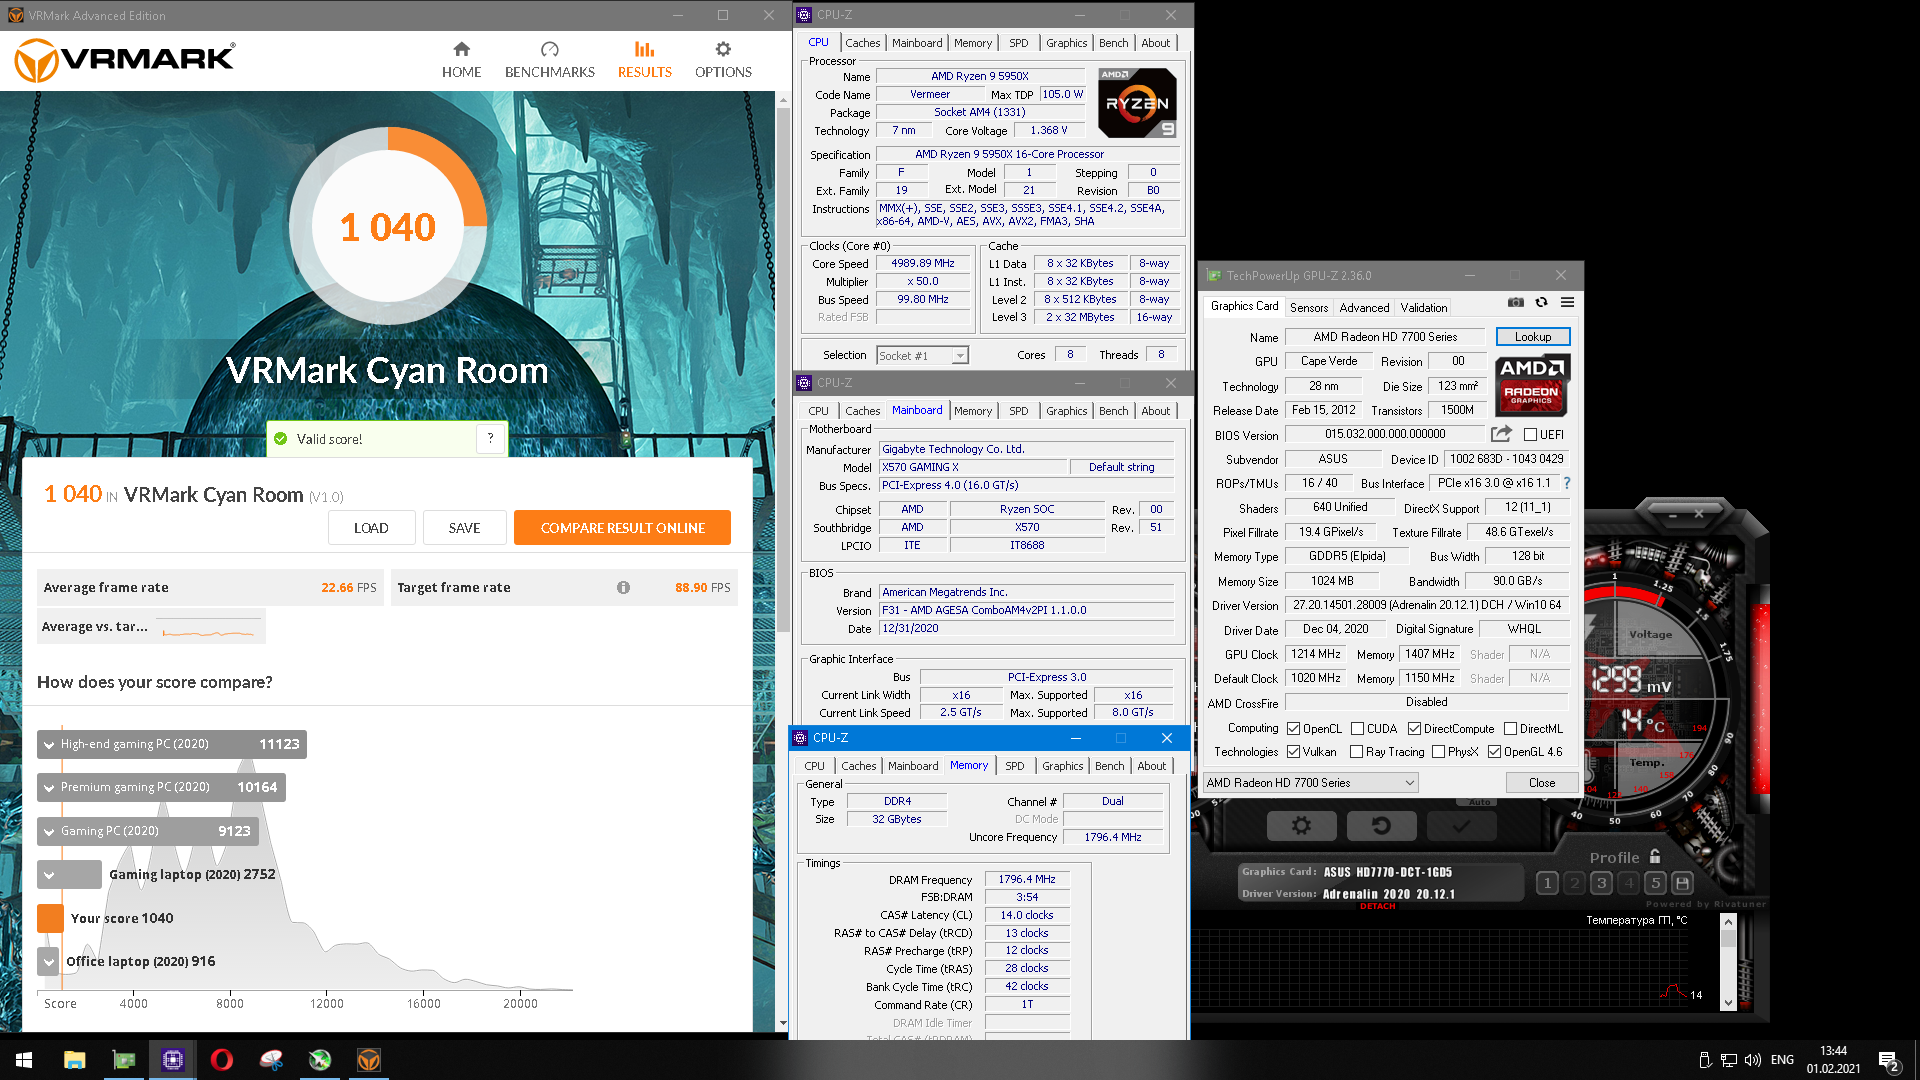This screenshot has width=1920, height=1080.
Task: Open Opera browser from taskbar
Action: [x=222, y=1060]
